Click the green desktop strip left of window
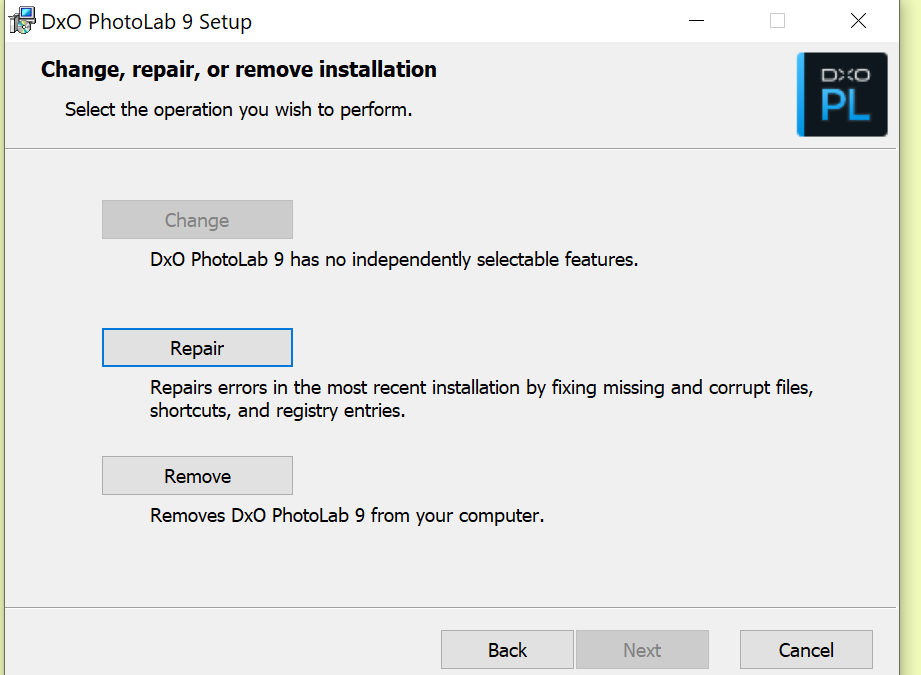The height and width of the screenshot is (675, 921). point(2,300)
